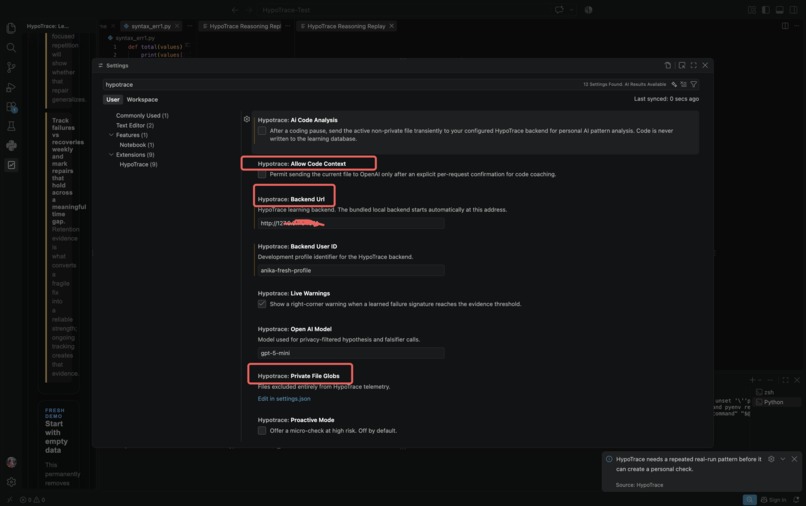This screenshot has height=506, width=806.
Task: Collapse Features group in settings tree
Action: 111,135
